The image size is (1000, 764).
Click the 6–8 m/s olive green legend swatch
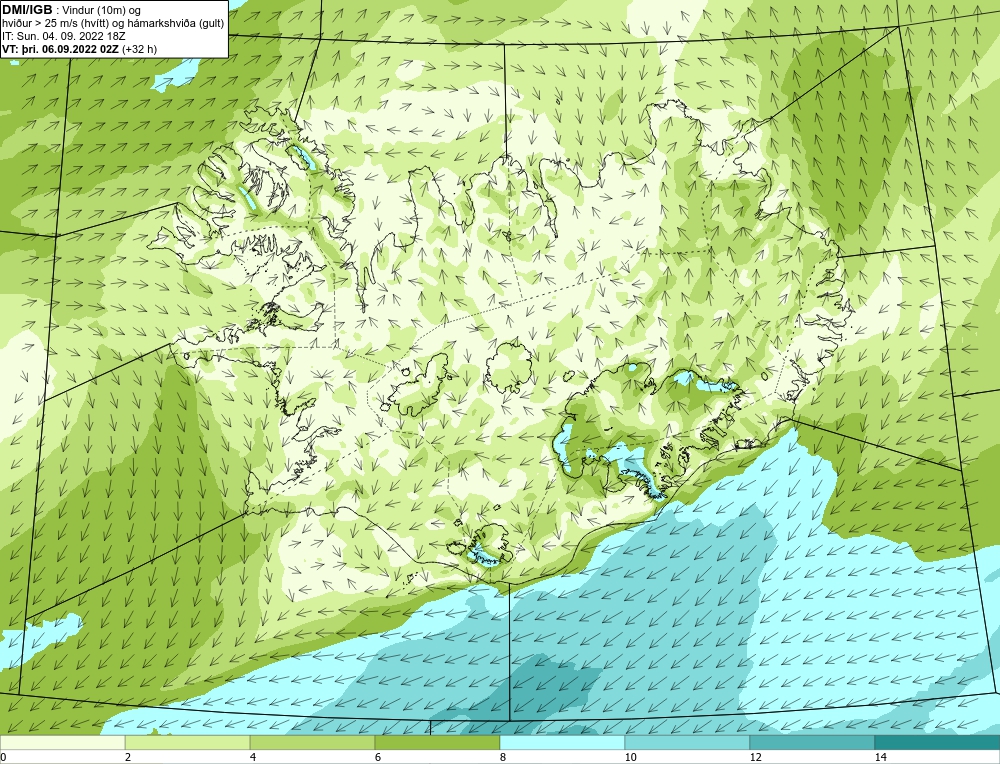[438, 742]
